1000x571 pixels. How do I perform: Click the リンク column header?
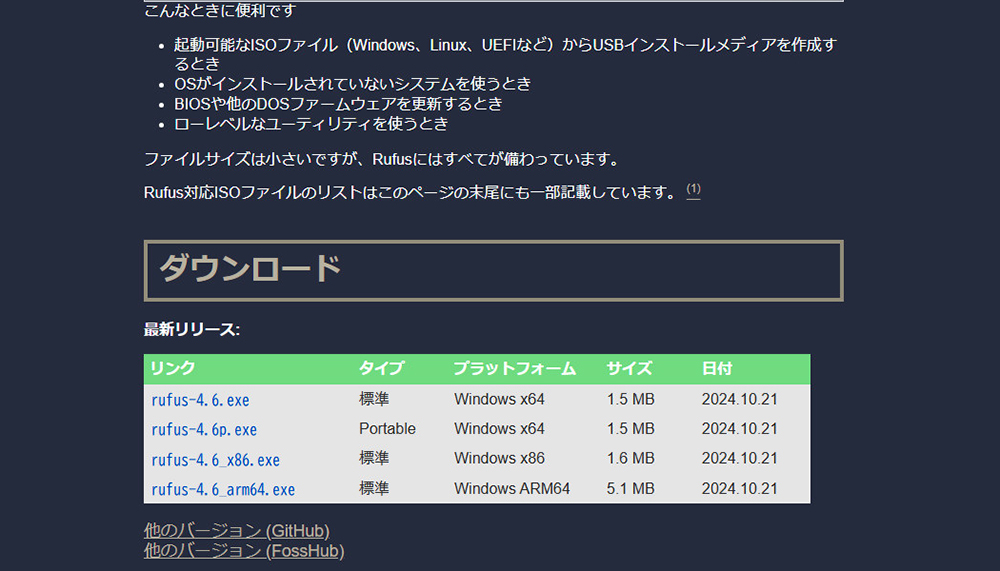pyautogui.click(x=173, y=369)
